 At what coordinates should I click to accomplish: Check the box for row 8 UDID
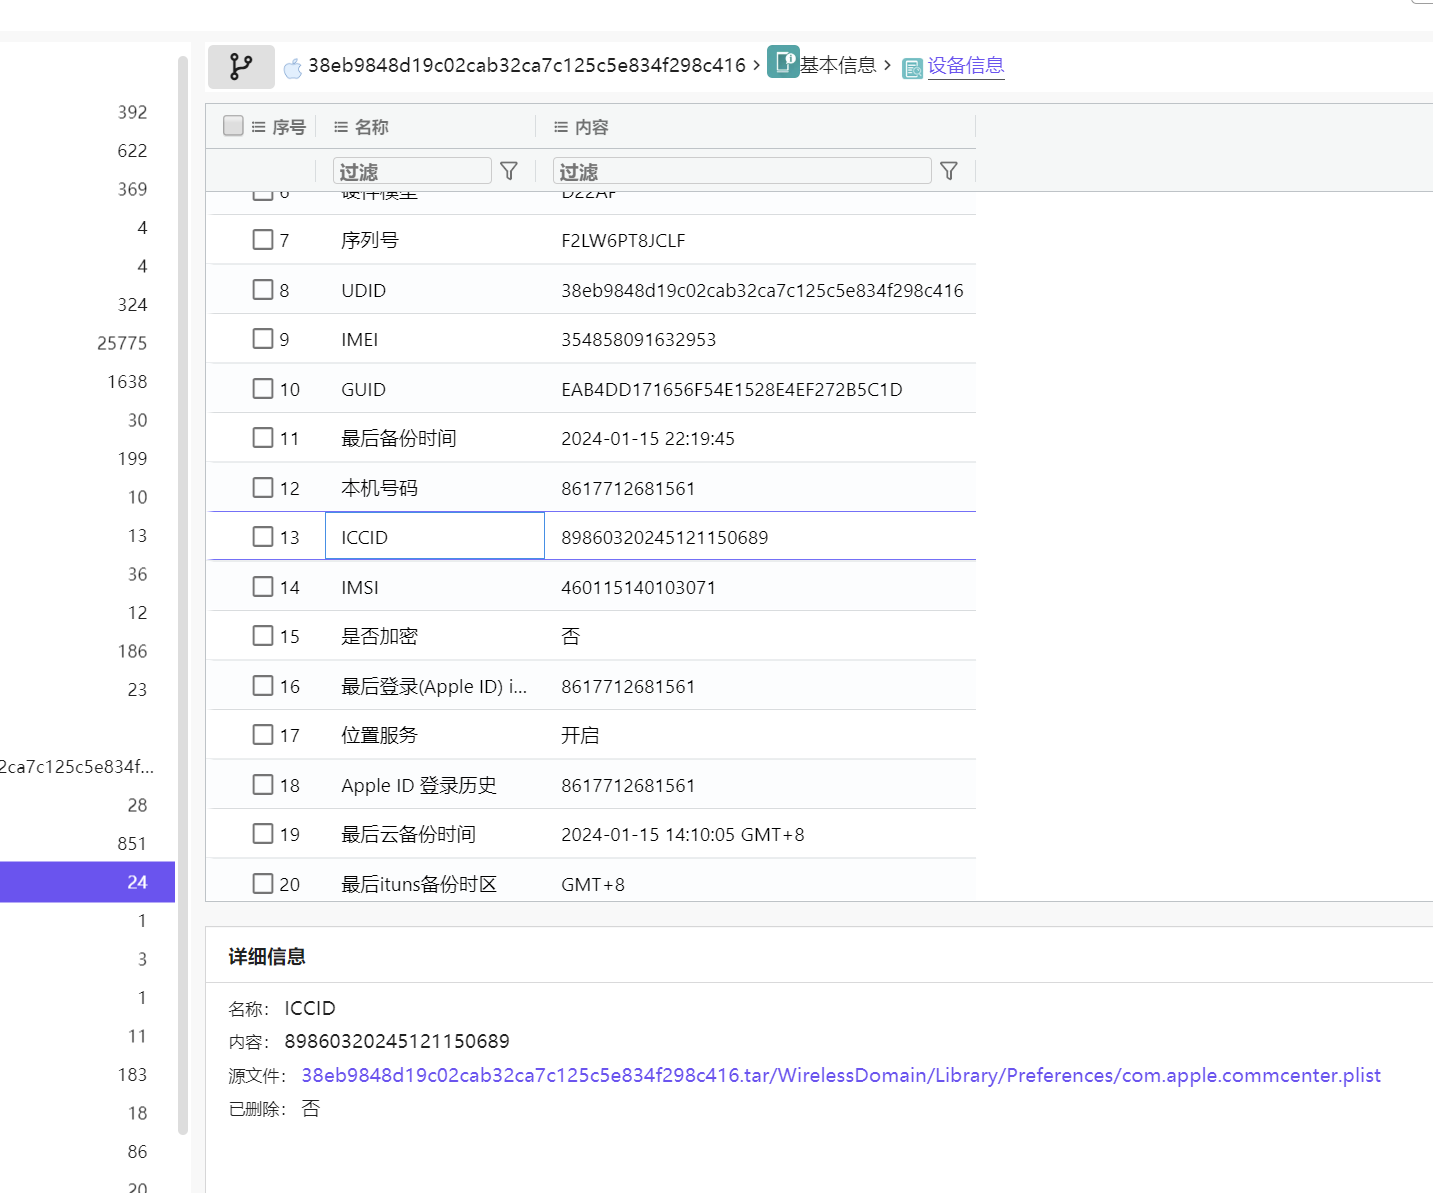click(x=263, y=289)
